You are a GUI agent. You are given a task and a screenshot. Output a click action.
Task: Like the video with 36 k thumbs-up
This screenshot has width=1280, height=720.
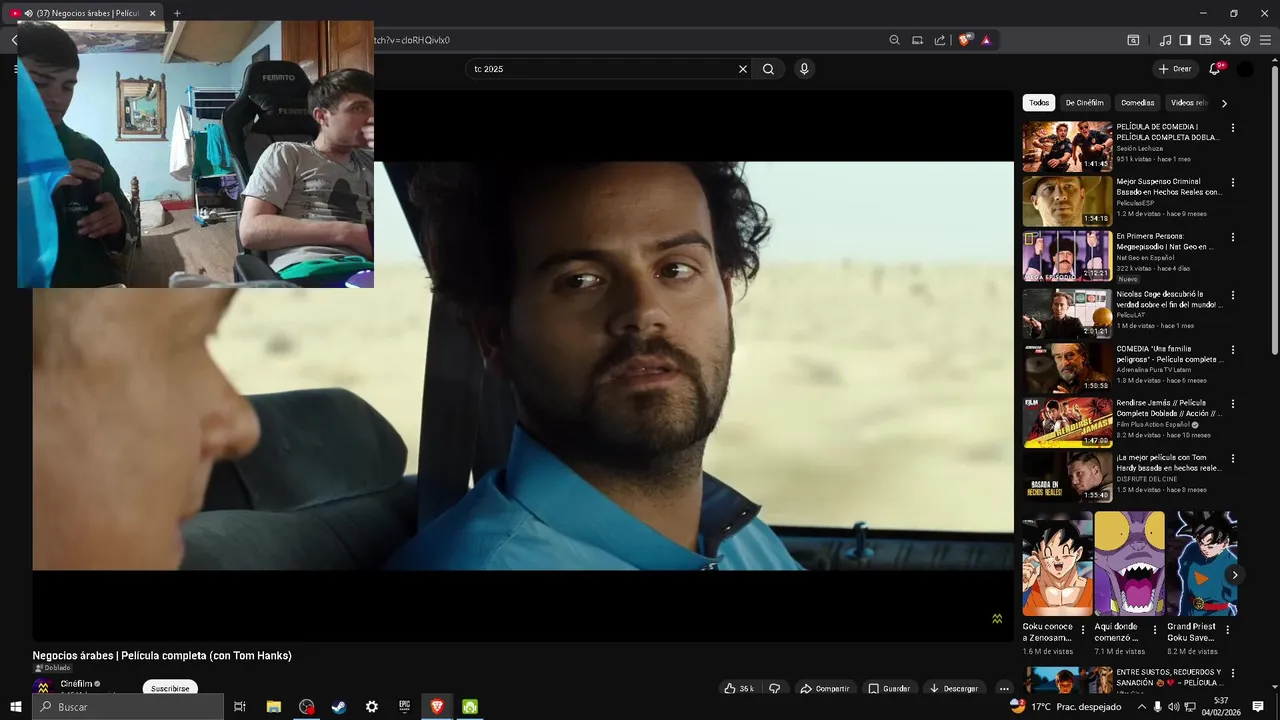[x=739, y=688]
